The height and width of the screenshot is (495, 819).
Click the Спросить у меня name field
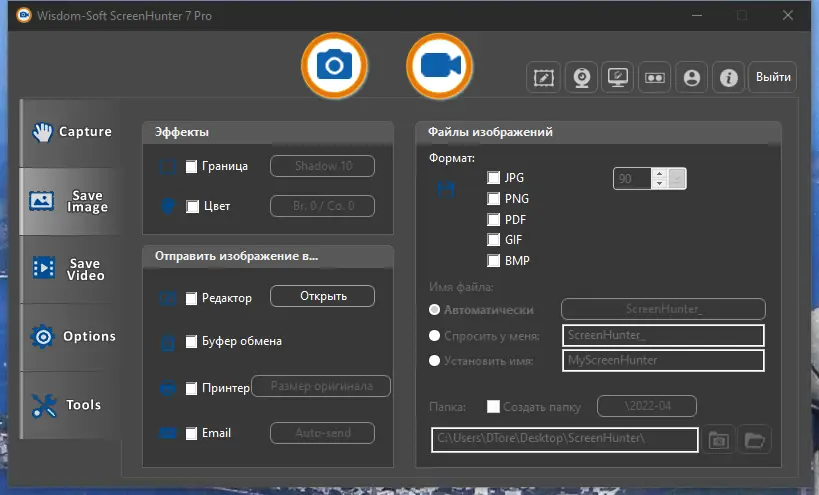click(663, 335)
